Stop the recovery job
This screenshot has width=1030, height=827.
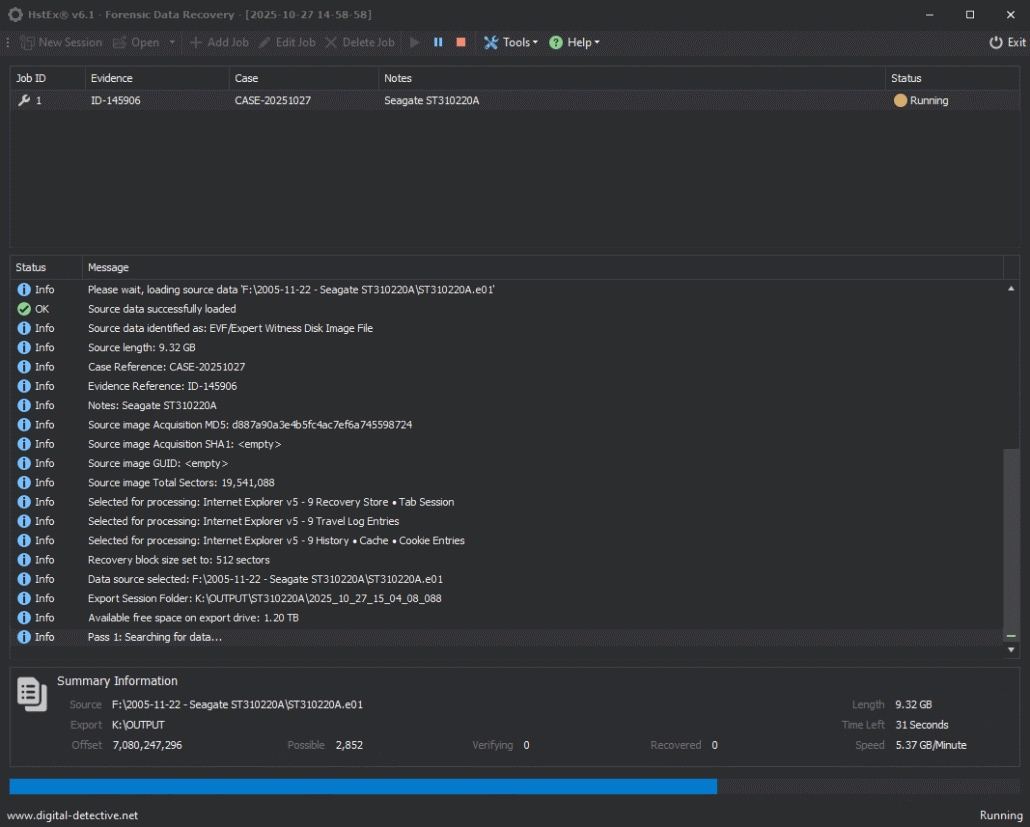click(x=461, y=42)
